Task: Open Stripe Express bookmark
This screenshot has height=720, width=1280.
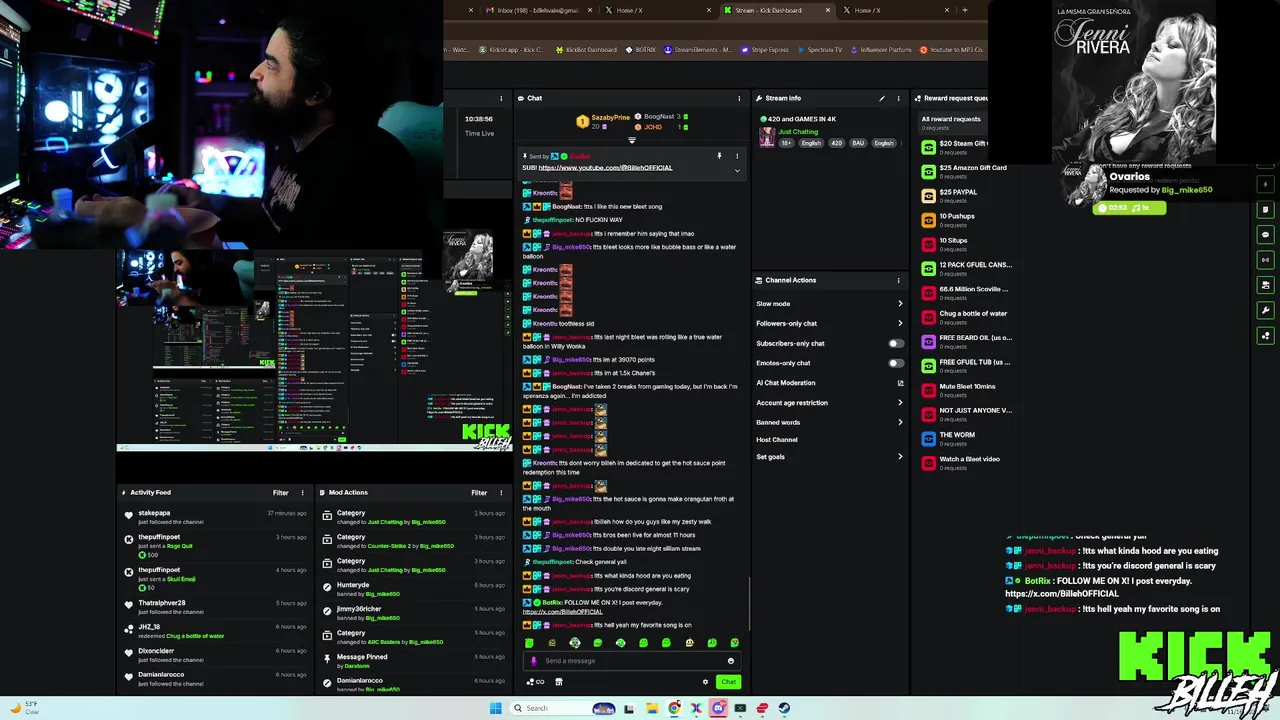Action: pos(765,49)
